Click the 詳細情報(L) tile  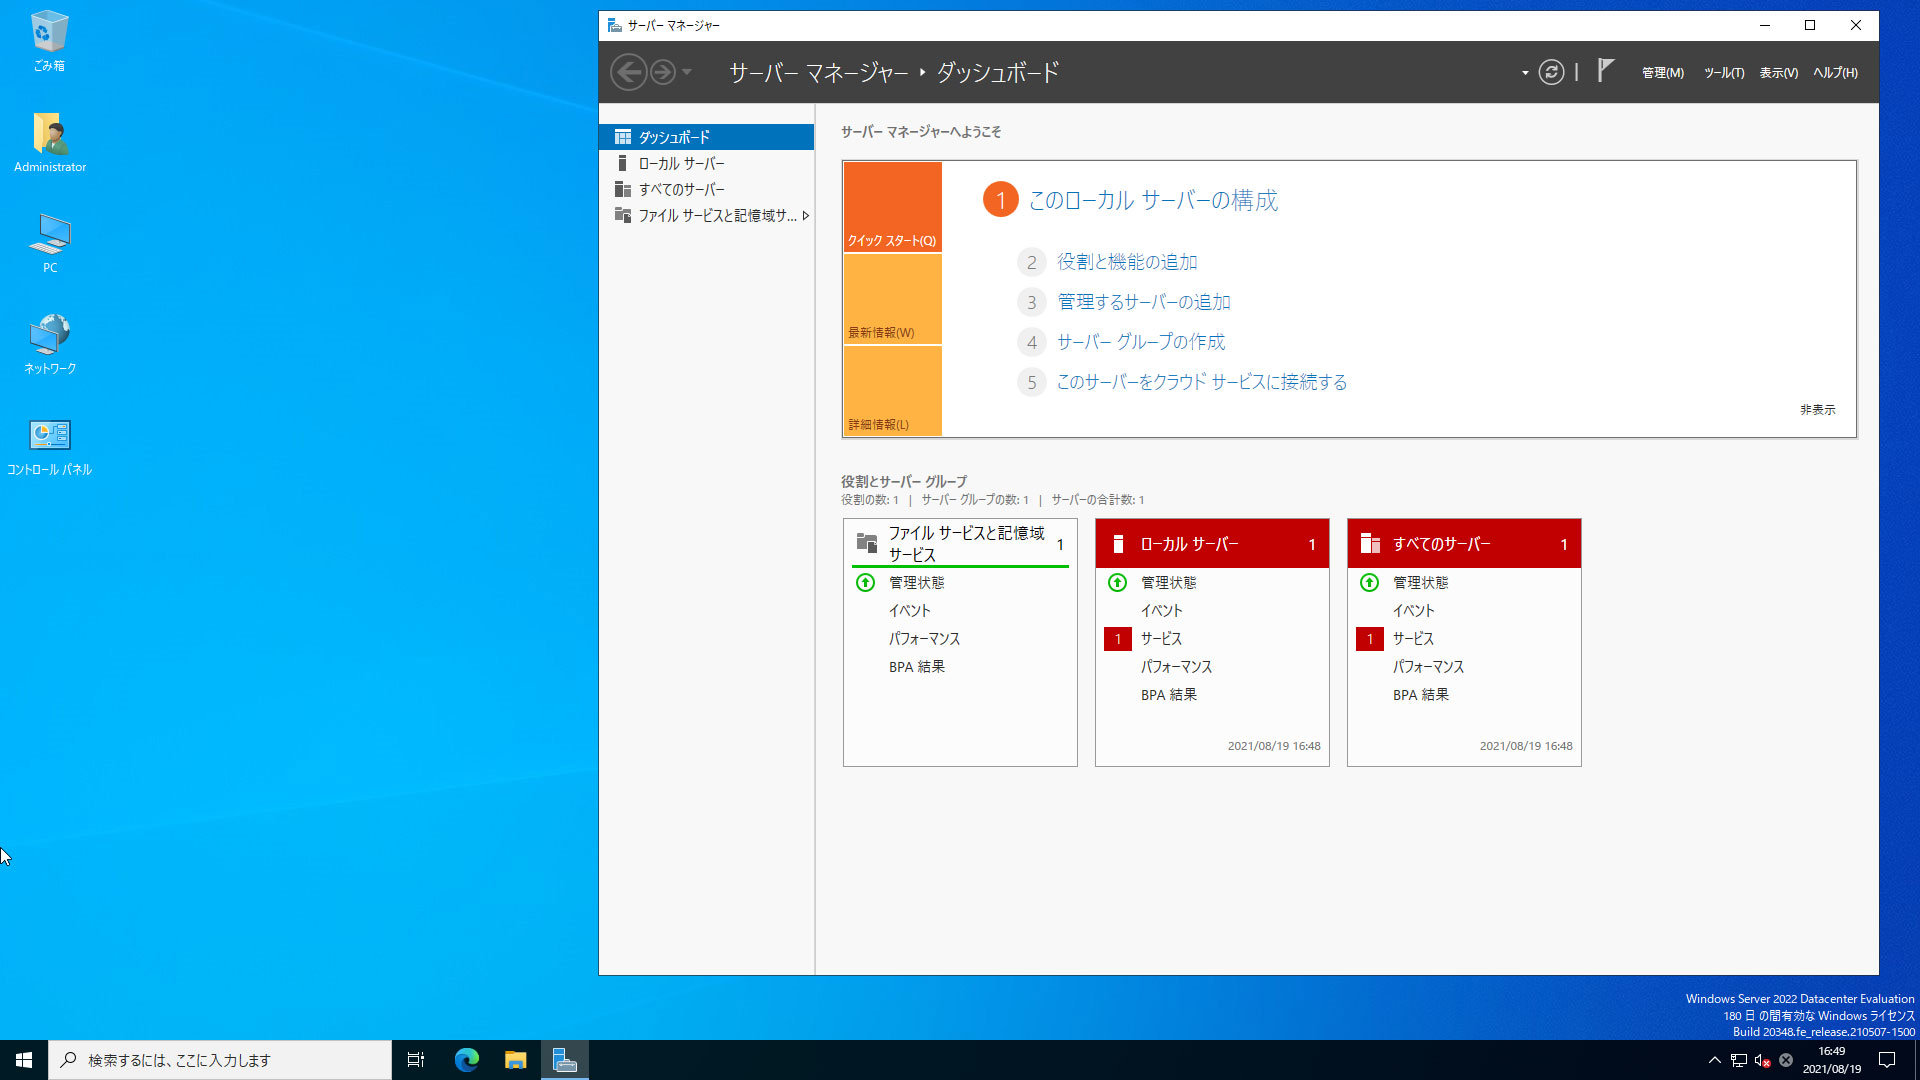pyautogui.click(x=892, y=391)
